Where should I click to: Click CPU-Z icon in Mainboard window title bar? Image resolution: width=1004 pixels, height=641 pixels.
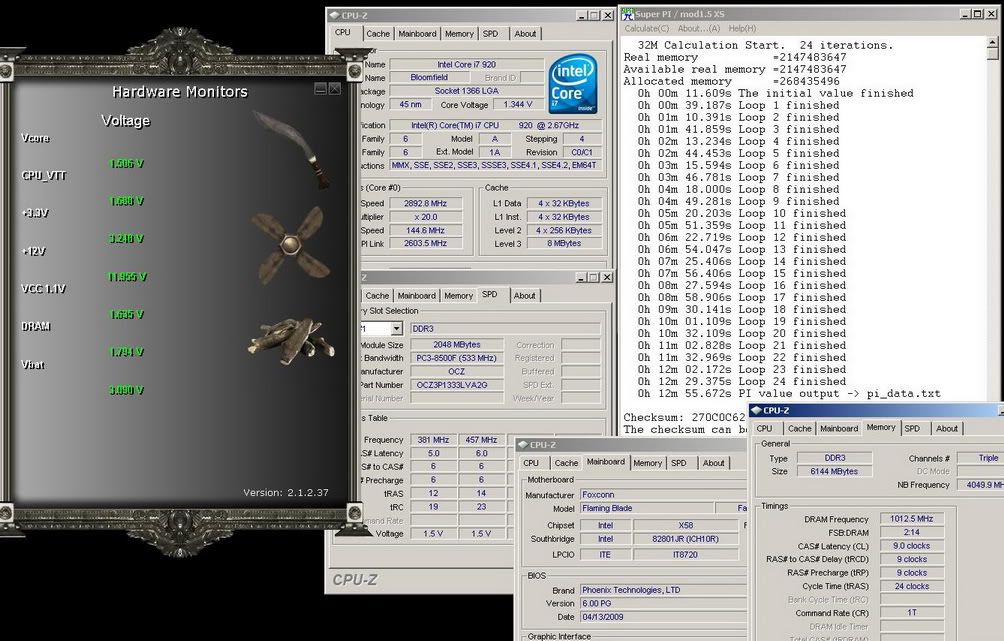click(522, 444)
